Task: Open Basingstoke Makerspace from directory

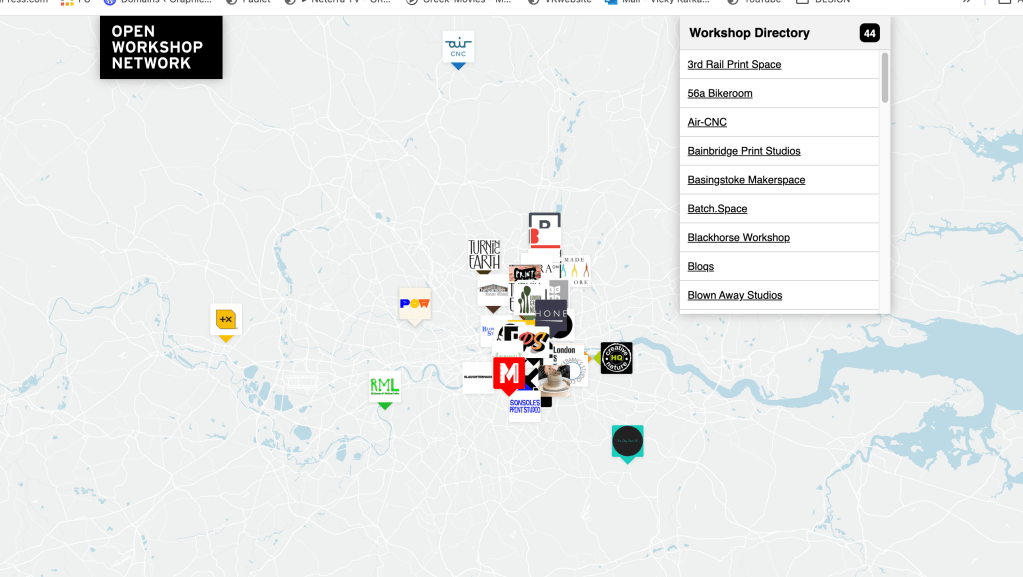Action: click(x=746, y=181)
